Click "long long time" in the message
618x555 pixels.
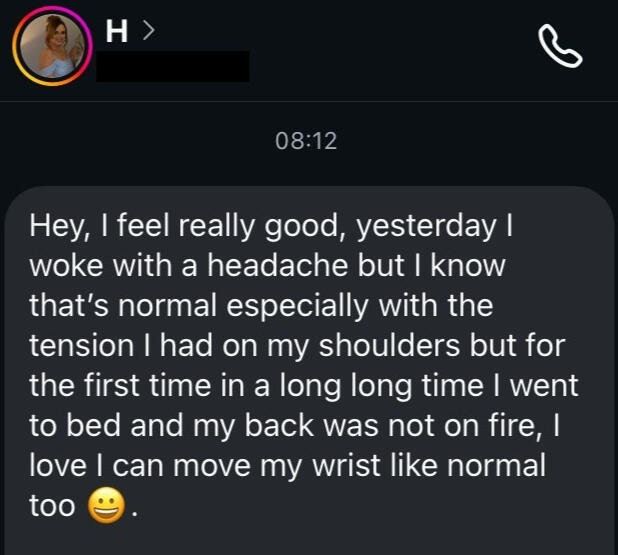tap(382, 386)
